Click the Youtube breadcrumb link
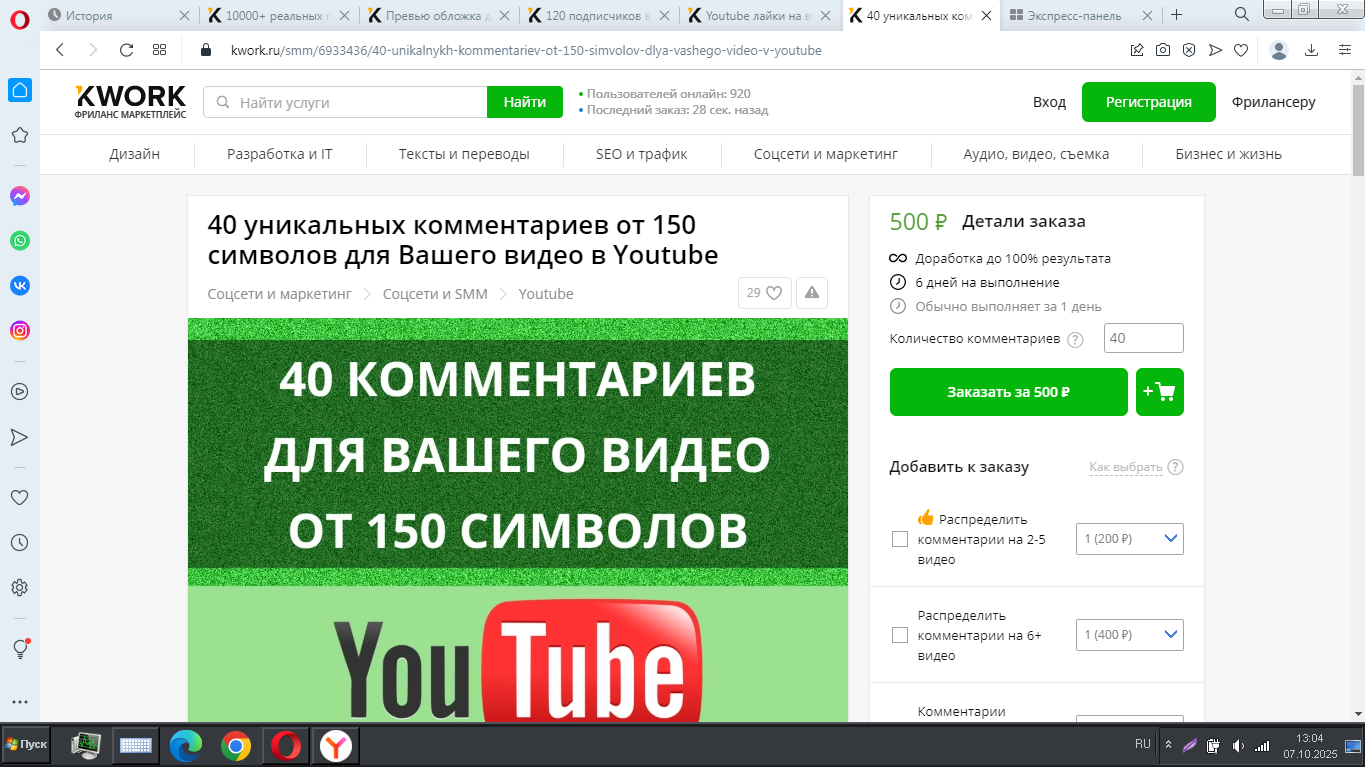The width and height of the screenshot is (1365, 767). (x=546, y=293)
